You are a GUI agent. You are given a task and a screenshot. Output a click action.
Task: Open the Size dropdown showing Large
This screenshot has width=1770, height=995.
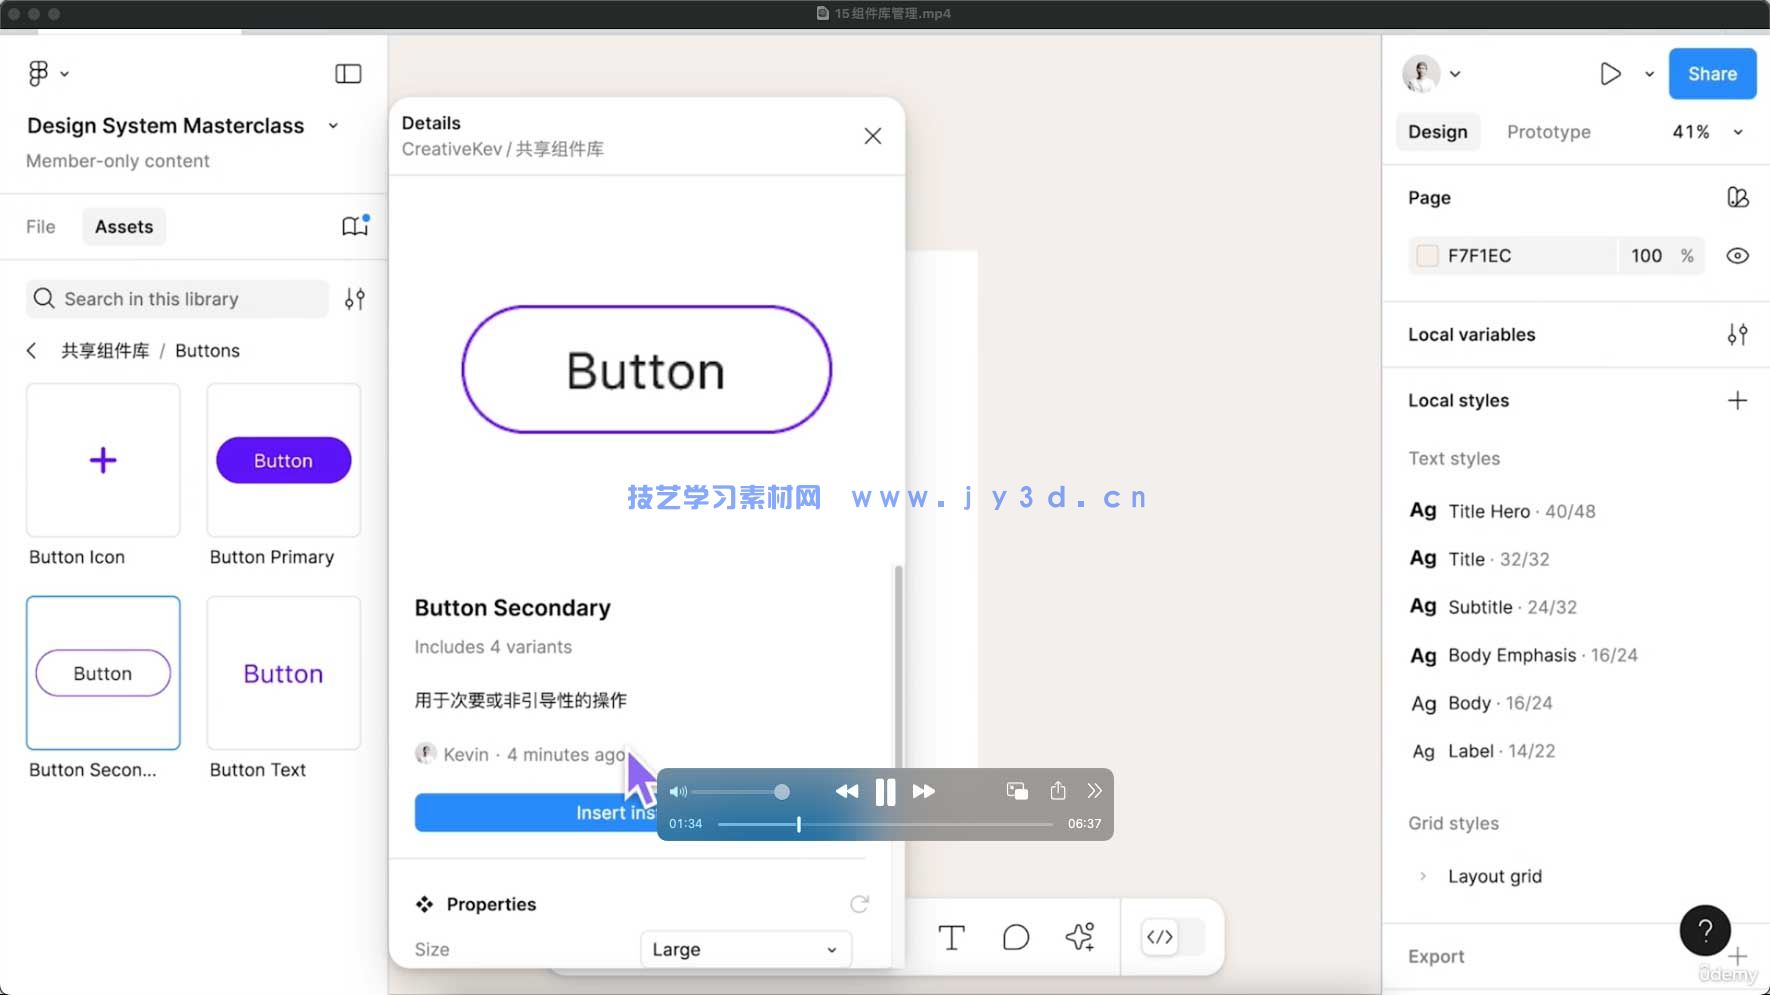pyautogui.click(x=744, y=948)
